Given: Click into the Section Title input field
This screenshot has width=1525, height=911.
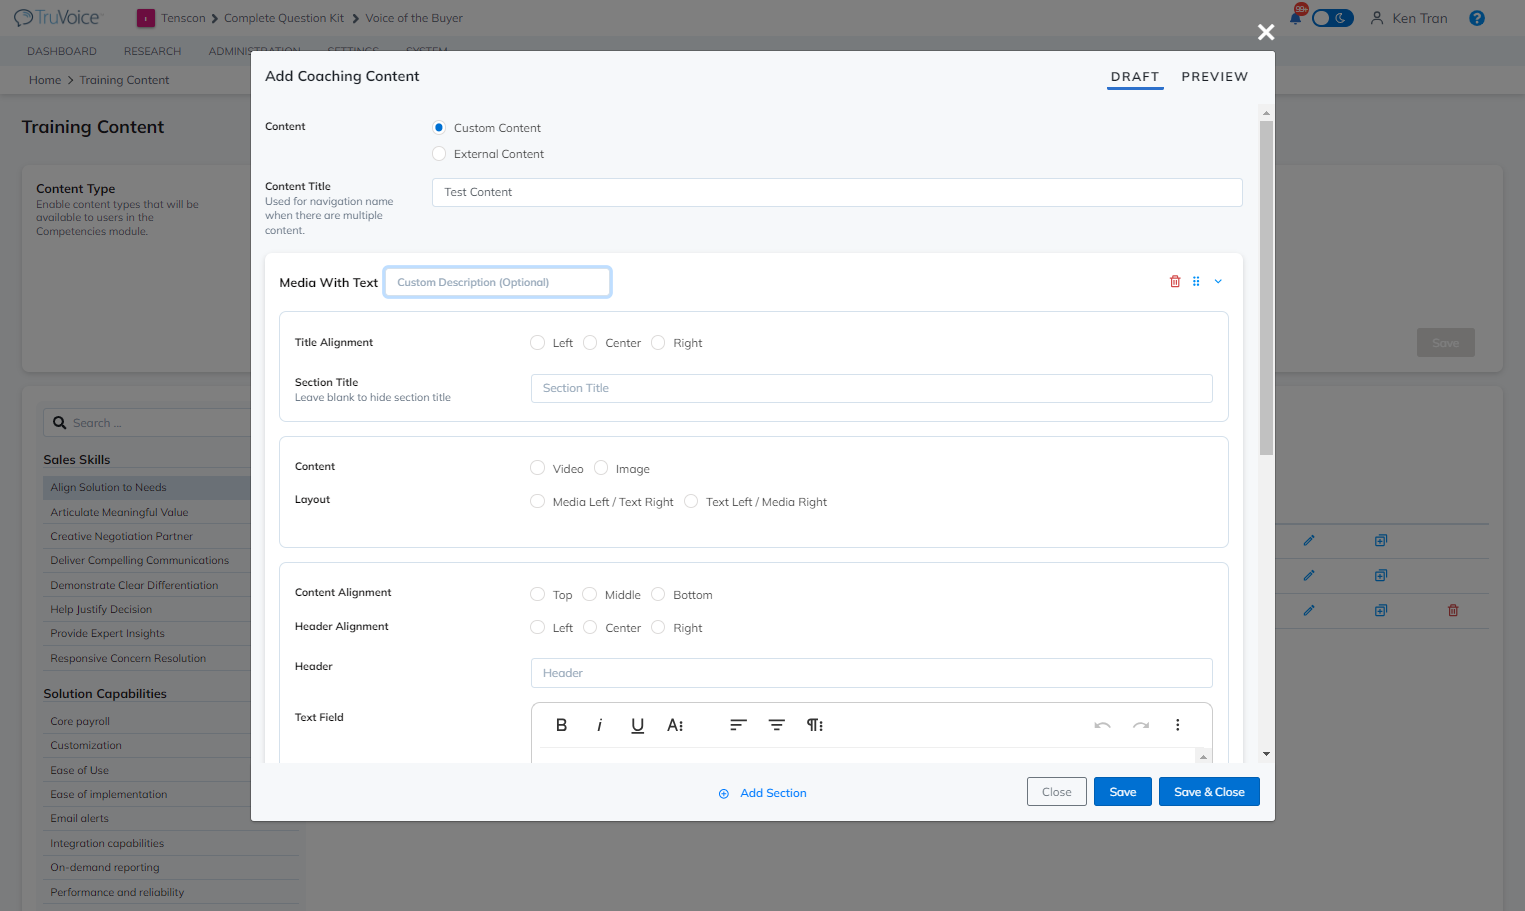Looking at the screenshot, I should click(x=871, y=388).
